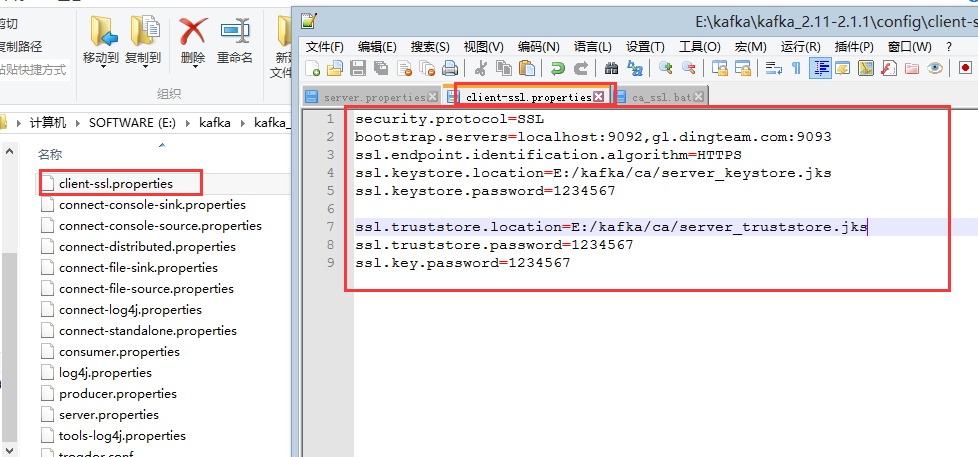Viewport: 978px width, 457px height.
Task: Open the 语言(L) menu
Action: point(593,47)
